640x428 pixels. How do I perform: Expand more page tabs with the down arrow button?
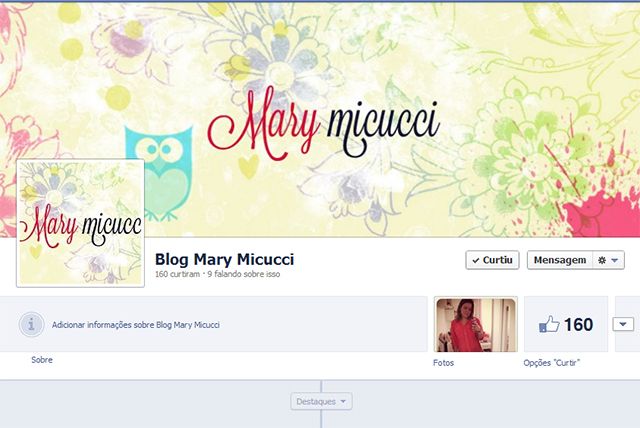pyautogui.click(x=623, y=324)
